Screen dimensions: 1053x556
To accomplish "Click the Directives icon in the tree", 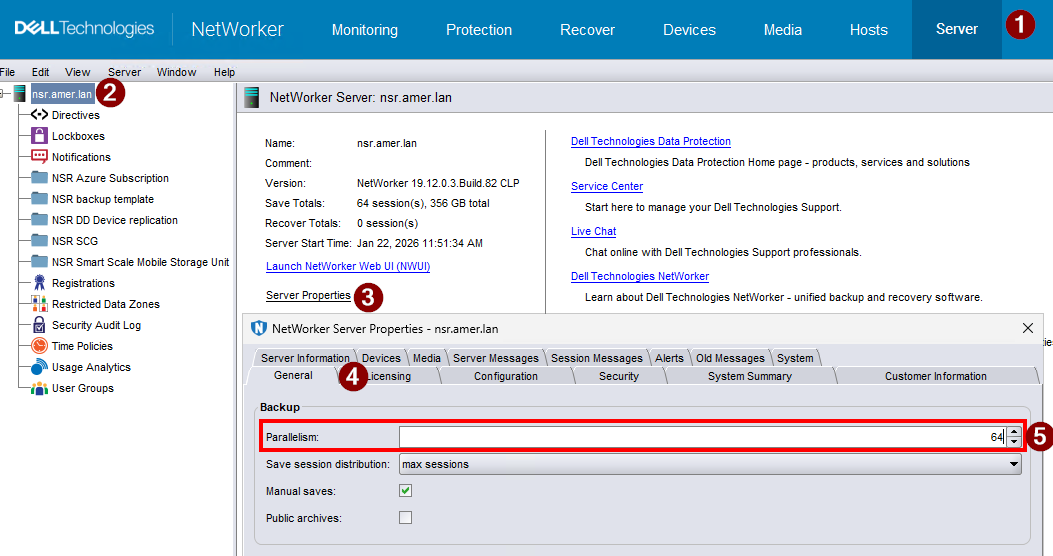I will [39, 115].
